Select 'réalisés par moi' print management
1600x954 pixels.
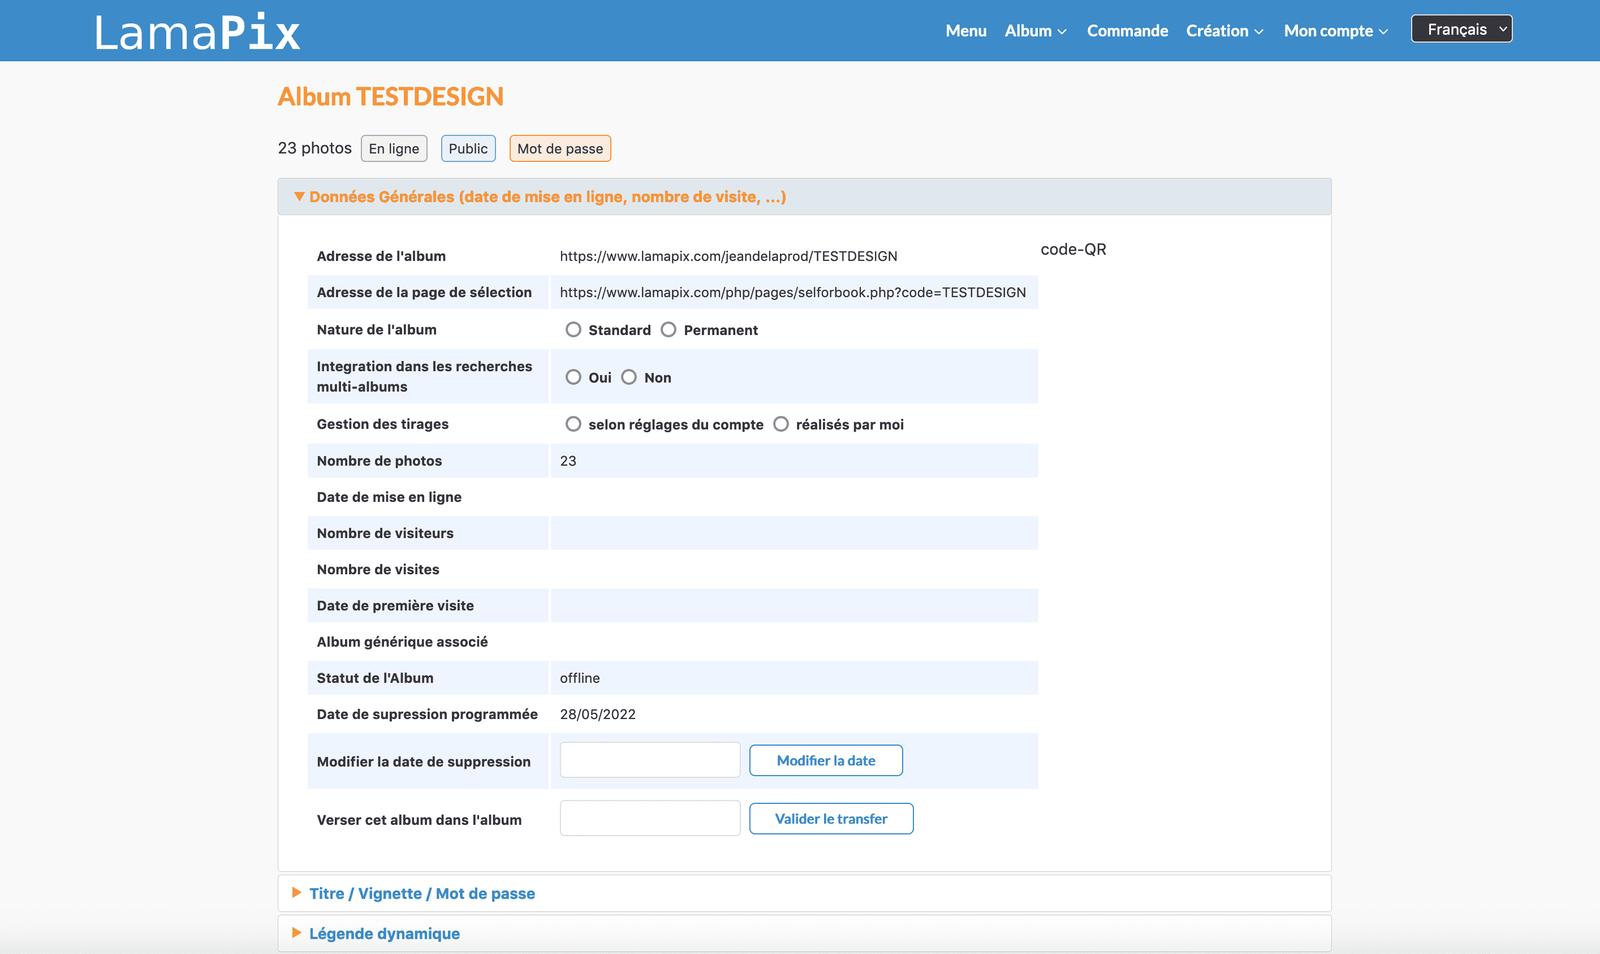pyautogui.click(x=781, y=424)
